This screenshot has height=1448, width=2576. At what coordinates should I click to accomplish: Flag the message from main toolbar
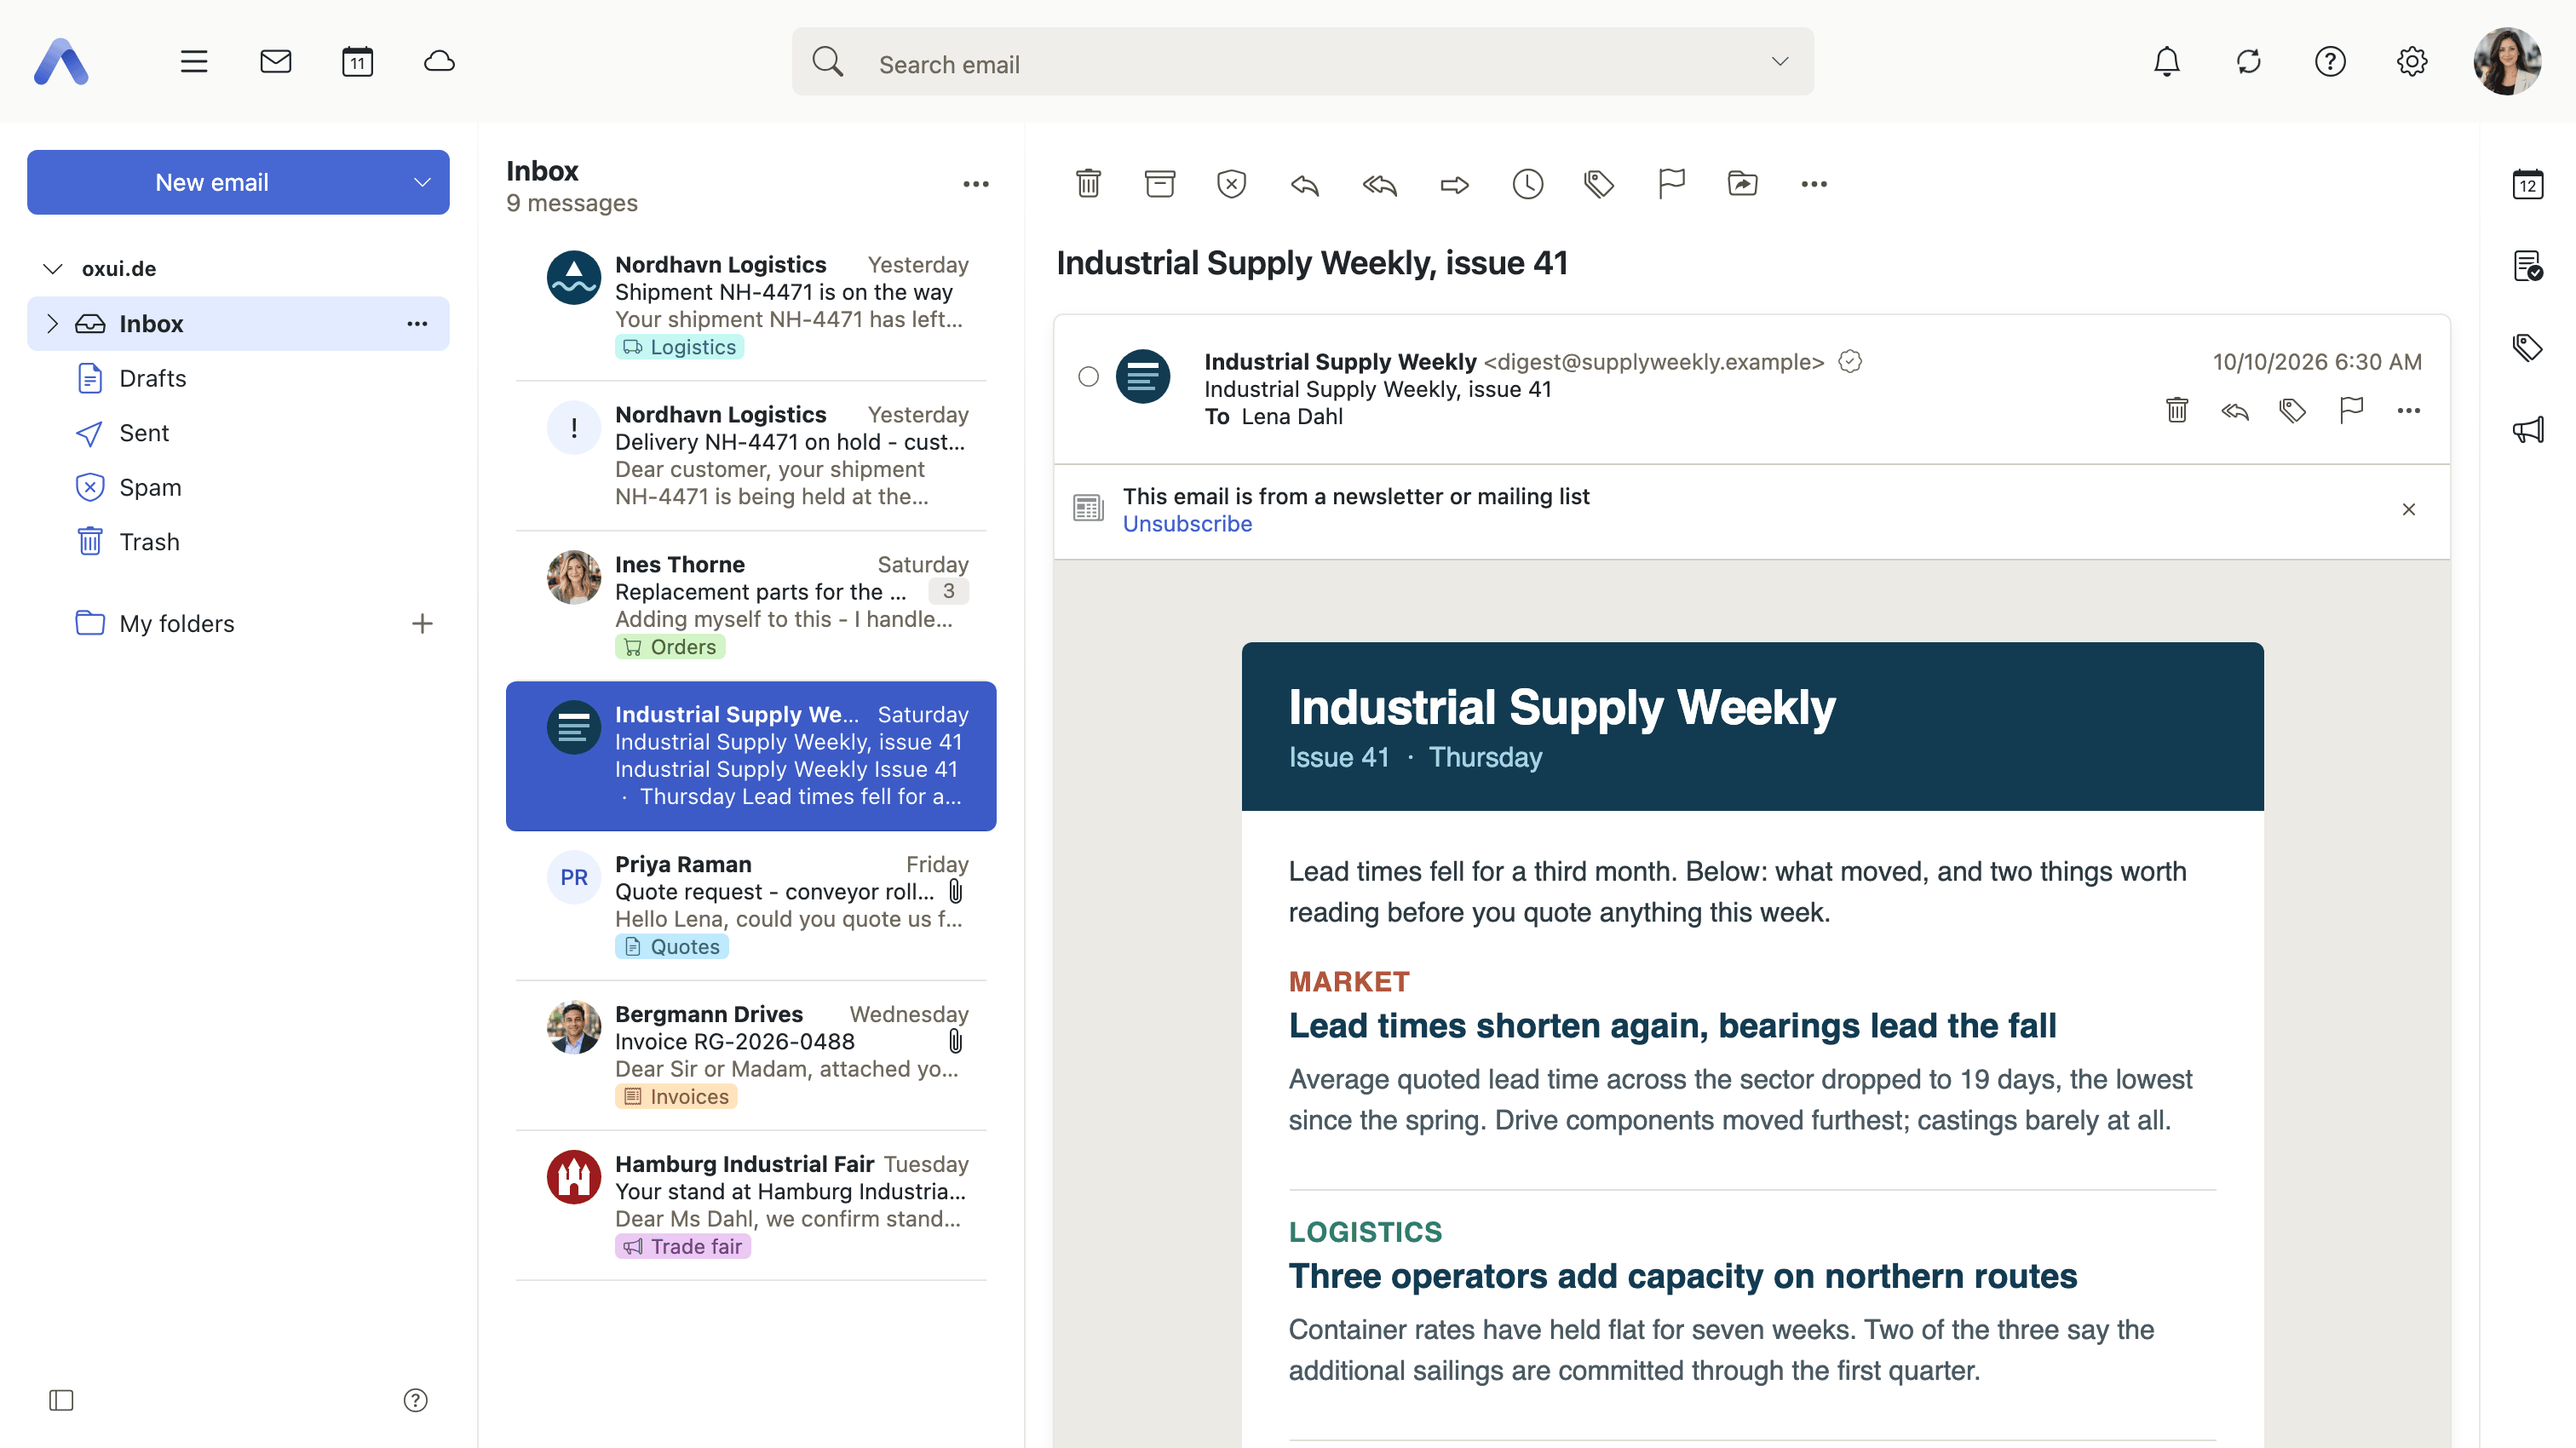(1671, 184)
